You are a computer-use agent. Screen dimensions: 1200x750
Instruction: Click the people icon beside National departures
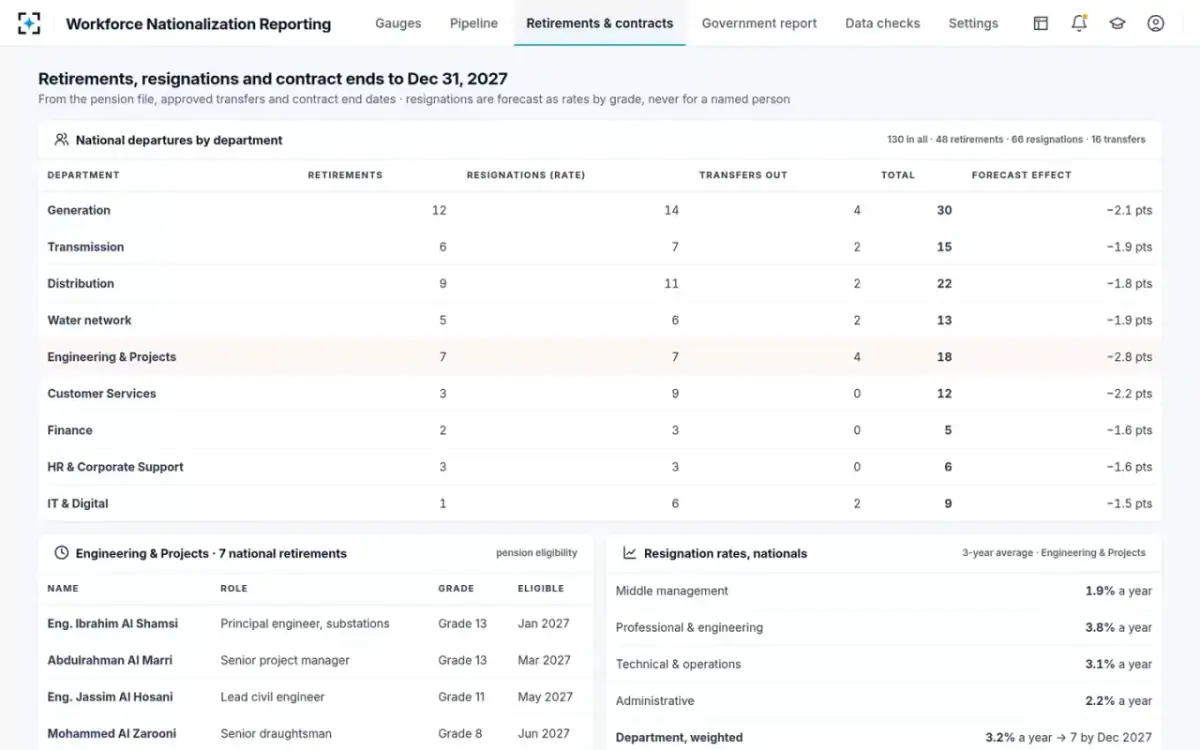point(61,140)
